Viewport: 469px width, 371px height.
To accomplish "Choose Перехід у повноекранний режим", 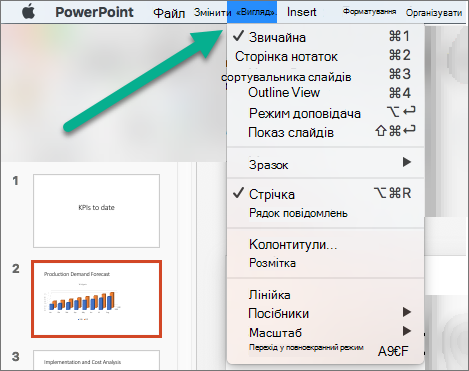I will (325, 349).
